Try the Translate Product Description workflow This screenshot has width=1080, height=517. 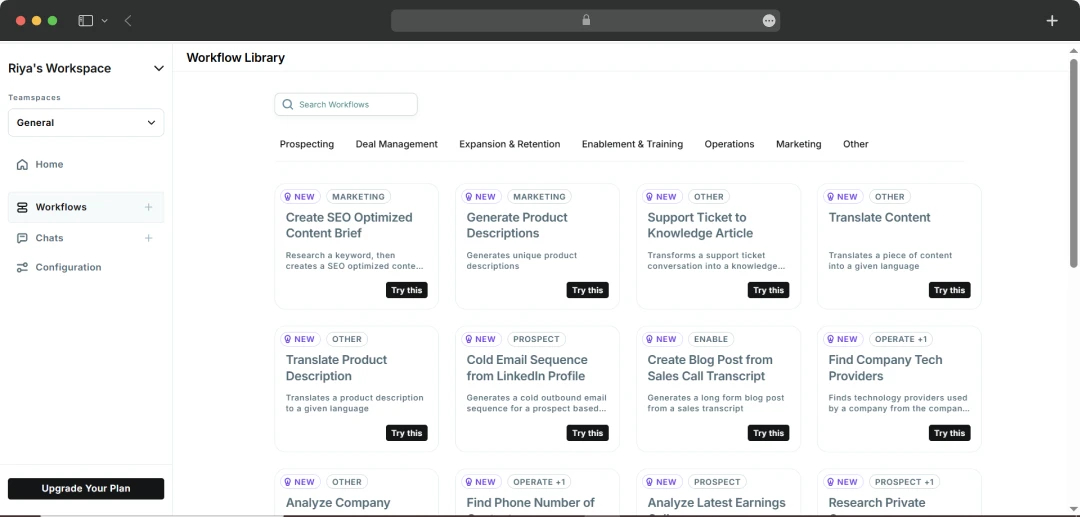(406, 433)
